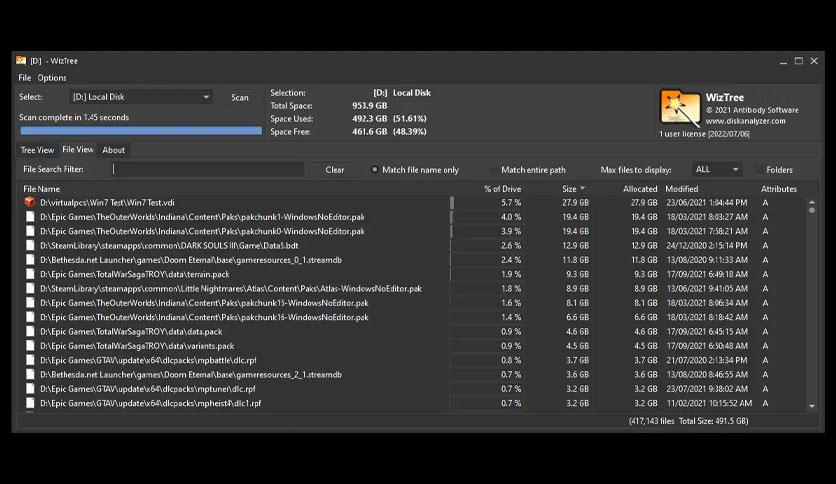Focus the File Search Filter input
Image resolution: width=836 pixels, height=484 pixels.
point(208,170)
